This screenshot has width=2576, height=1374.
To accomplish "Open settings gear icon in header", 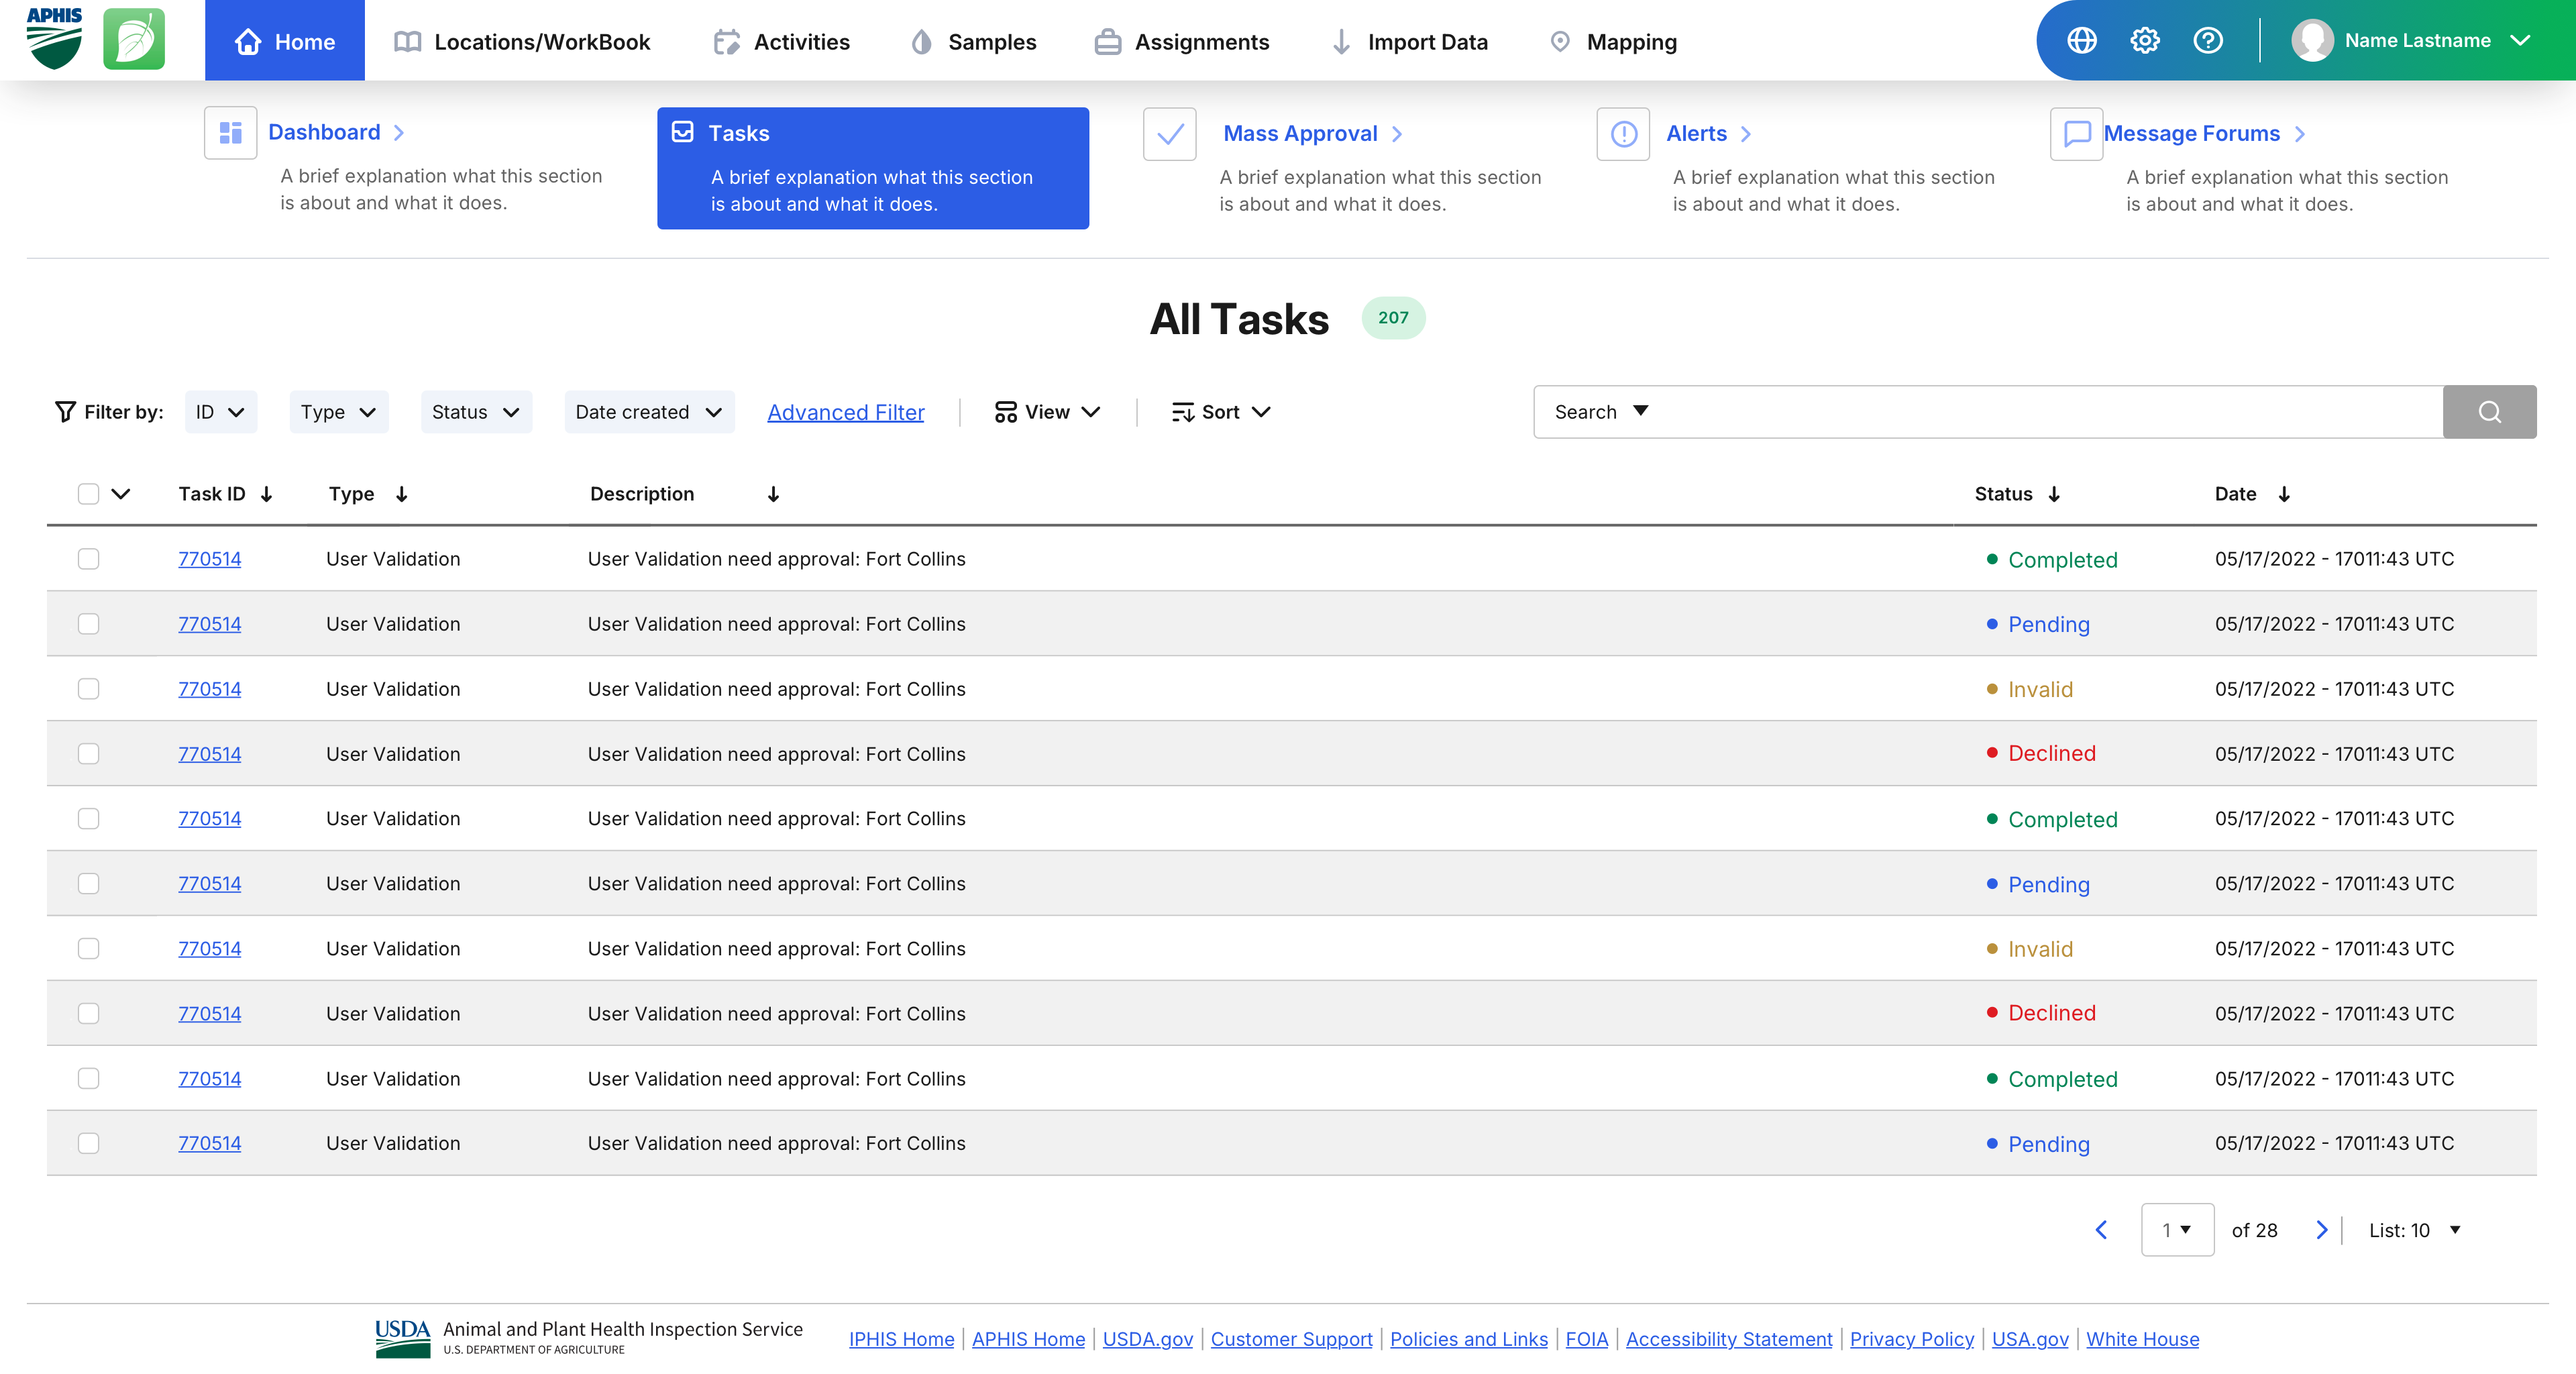I will coord(2145,41).
